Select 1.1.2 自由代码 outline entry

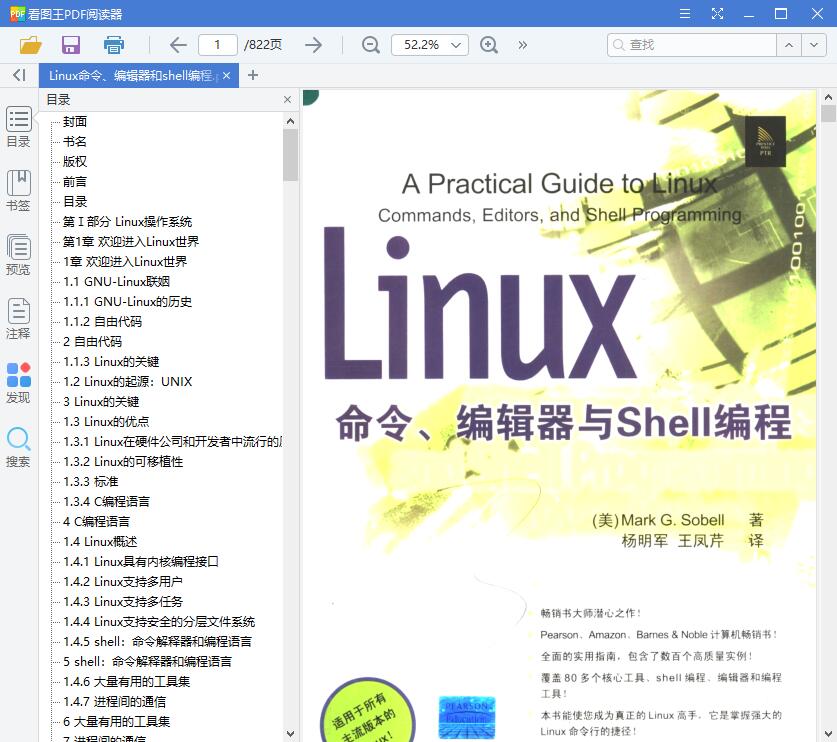(x=102, y=322)
